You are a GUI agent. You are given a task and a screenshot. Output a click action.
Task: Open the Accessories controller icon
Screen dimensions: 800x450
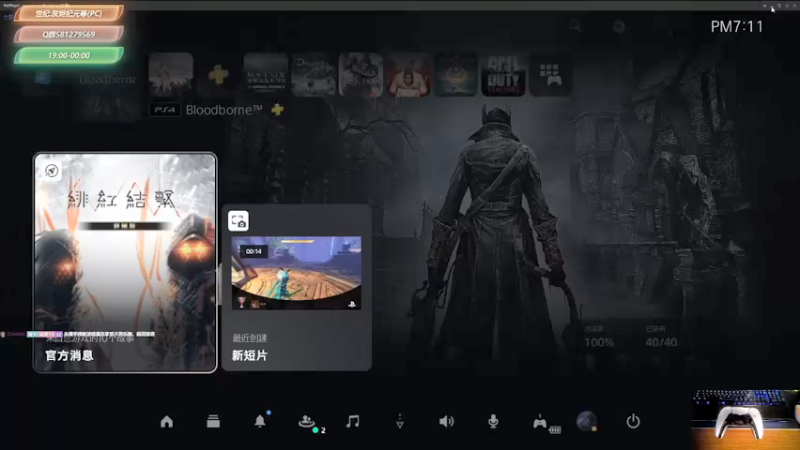540,422
